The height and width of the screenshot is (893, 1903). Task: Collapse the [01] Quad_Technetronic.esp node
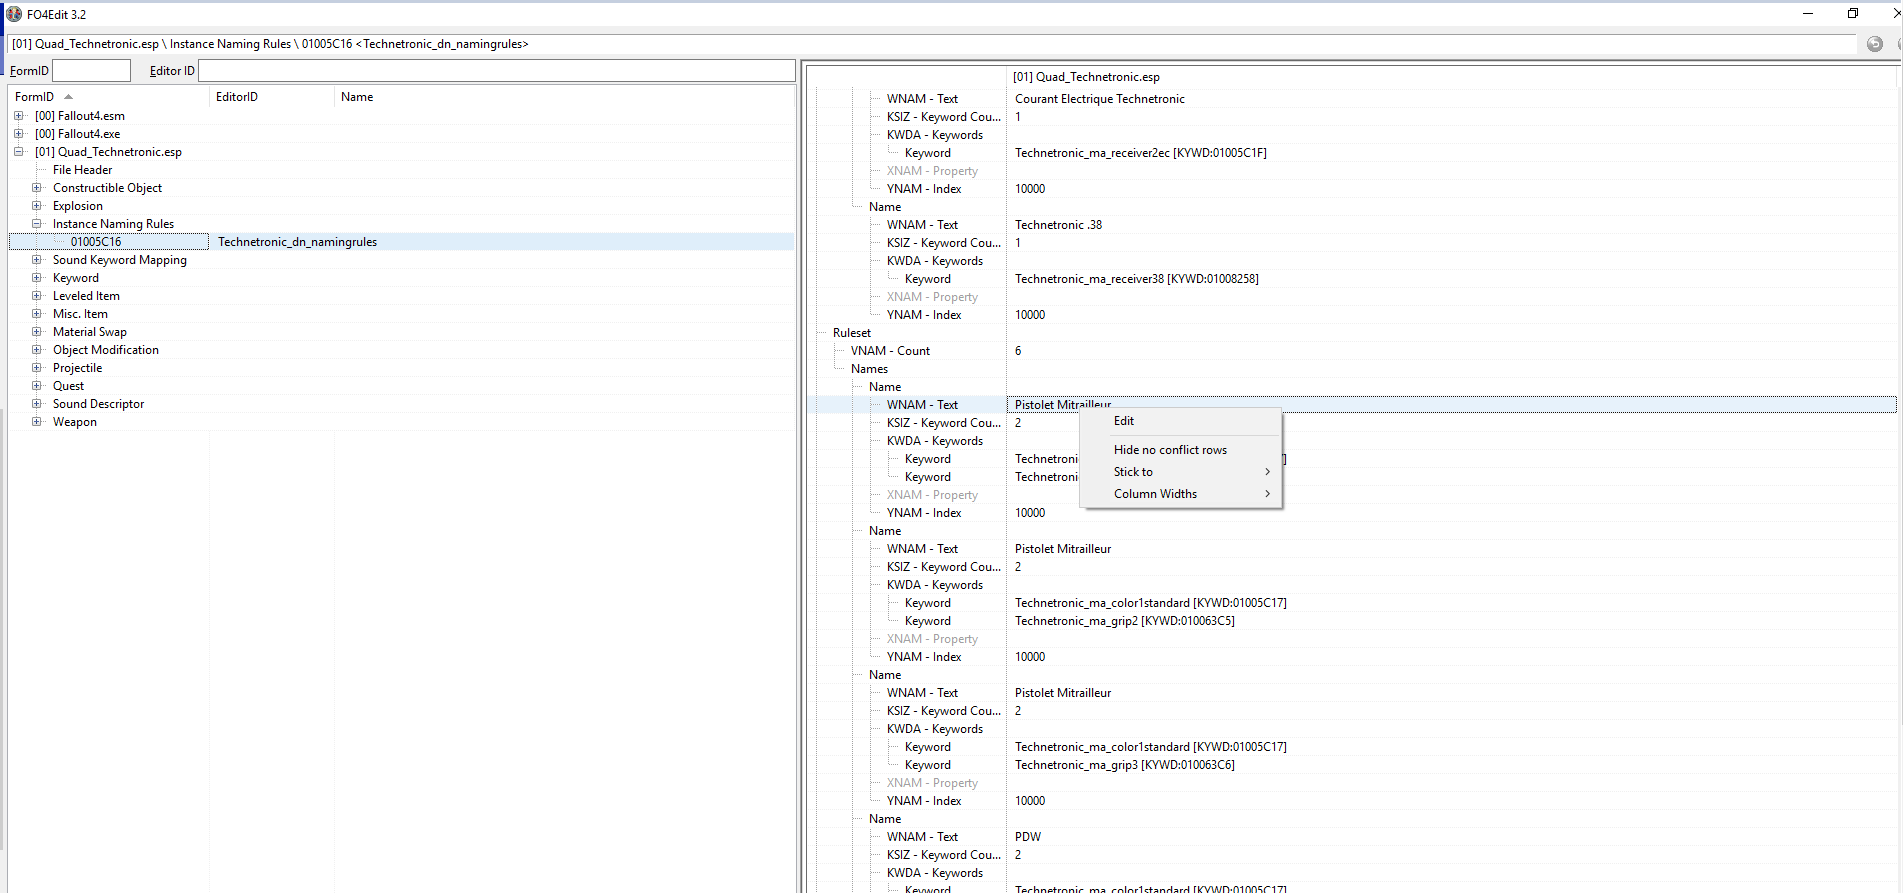(x=19, y=152)
